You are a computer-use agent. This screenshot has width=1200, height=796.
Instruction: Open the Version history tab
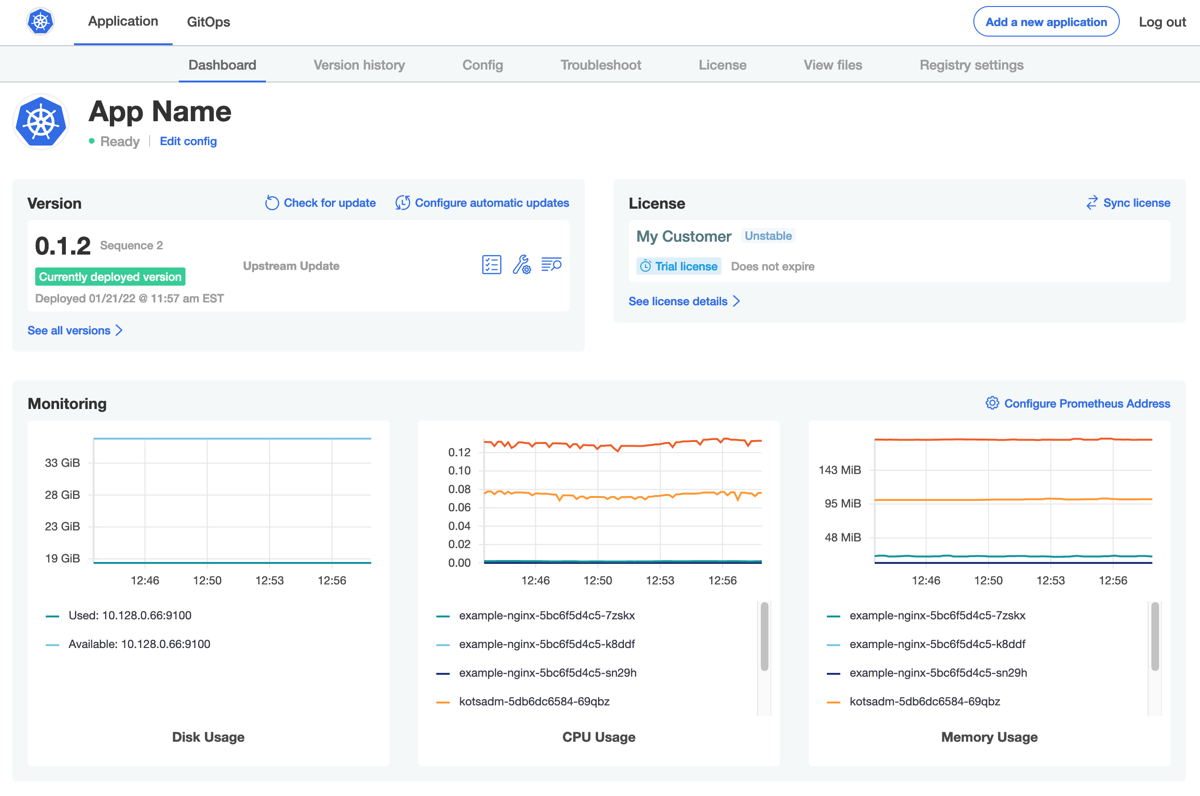pyautogui.click(x=358, y=64)
